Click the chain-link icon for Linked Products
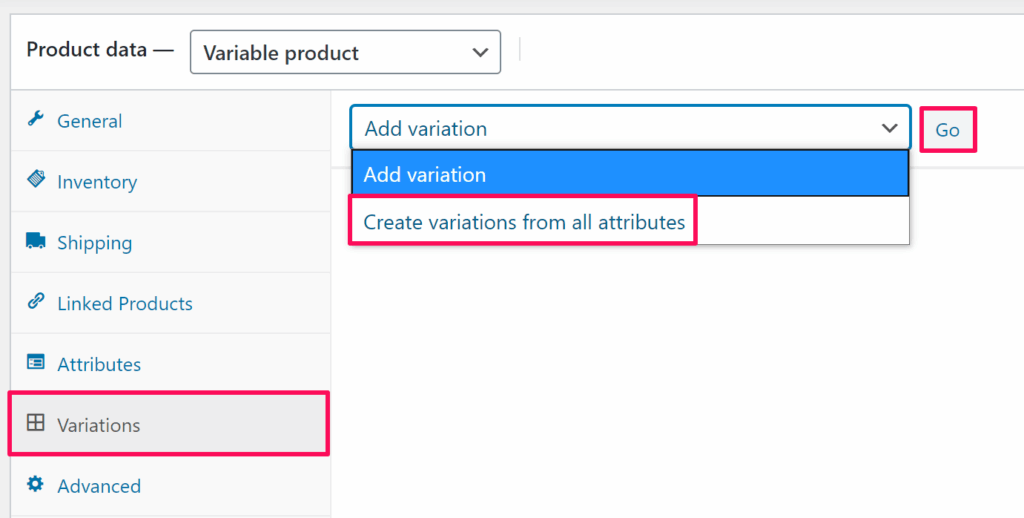The width and height of the screenshot is (1024, 518). click(36, 302)
